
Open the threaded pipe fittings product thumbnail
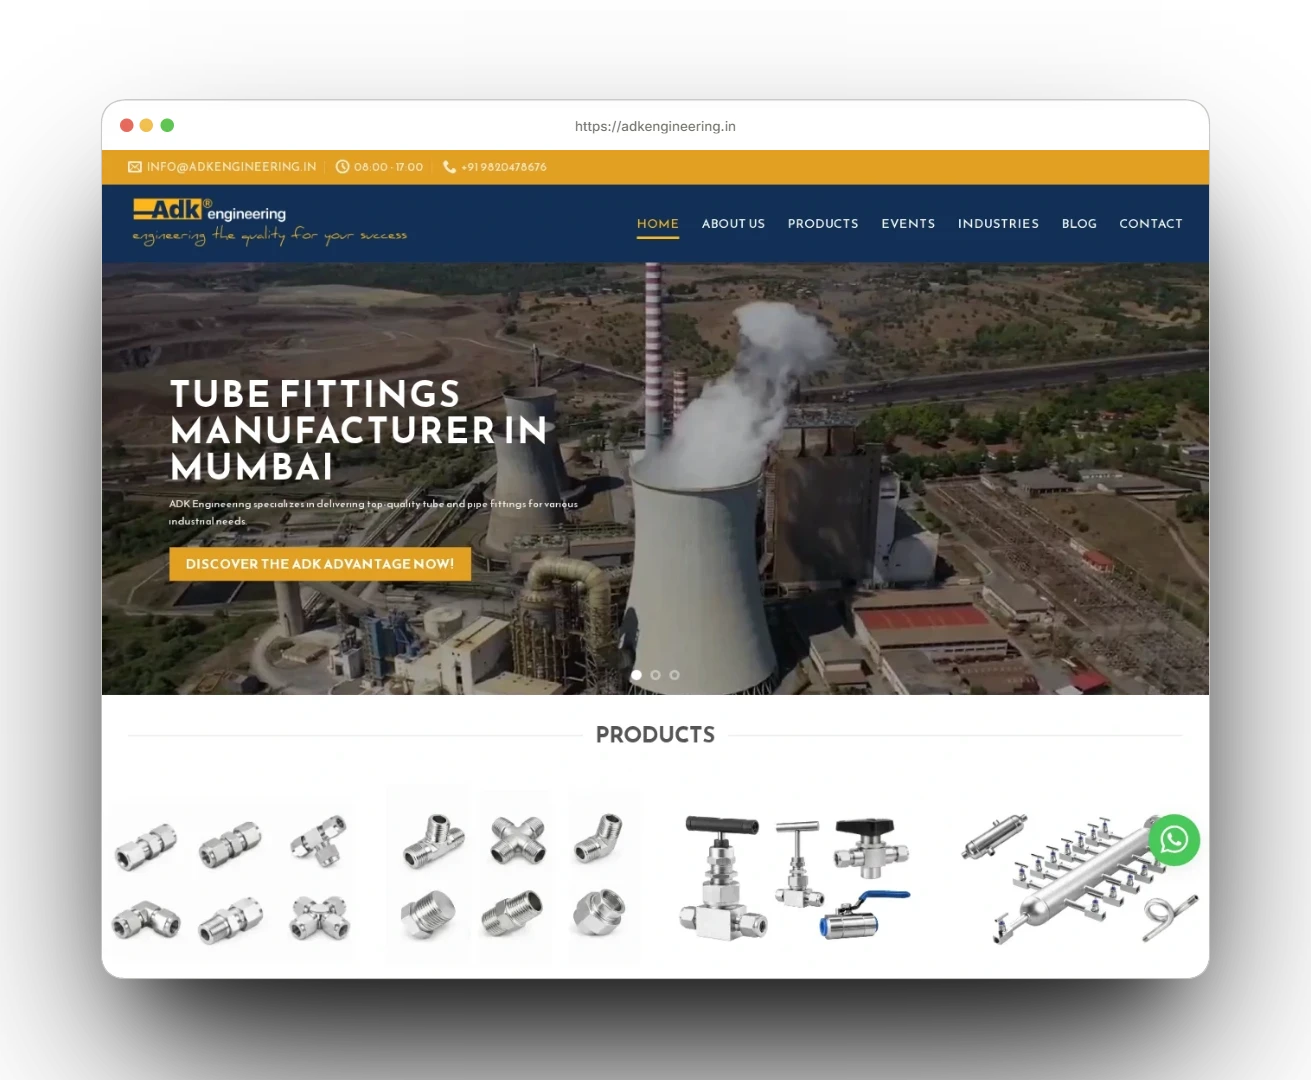[x=513, y=875]
